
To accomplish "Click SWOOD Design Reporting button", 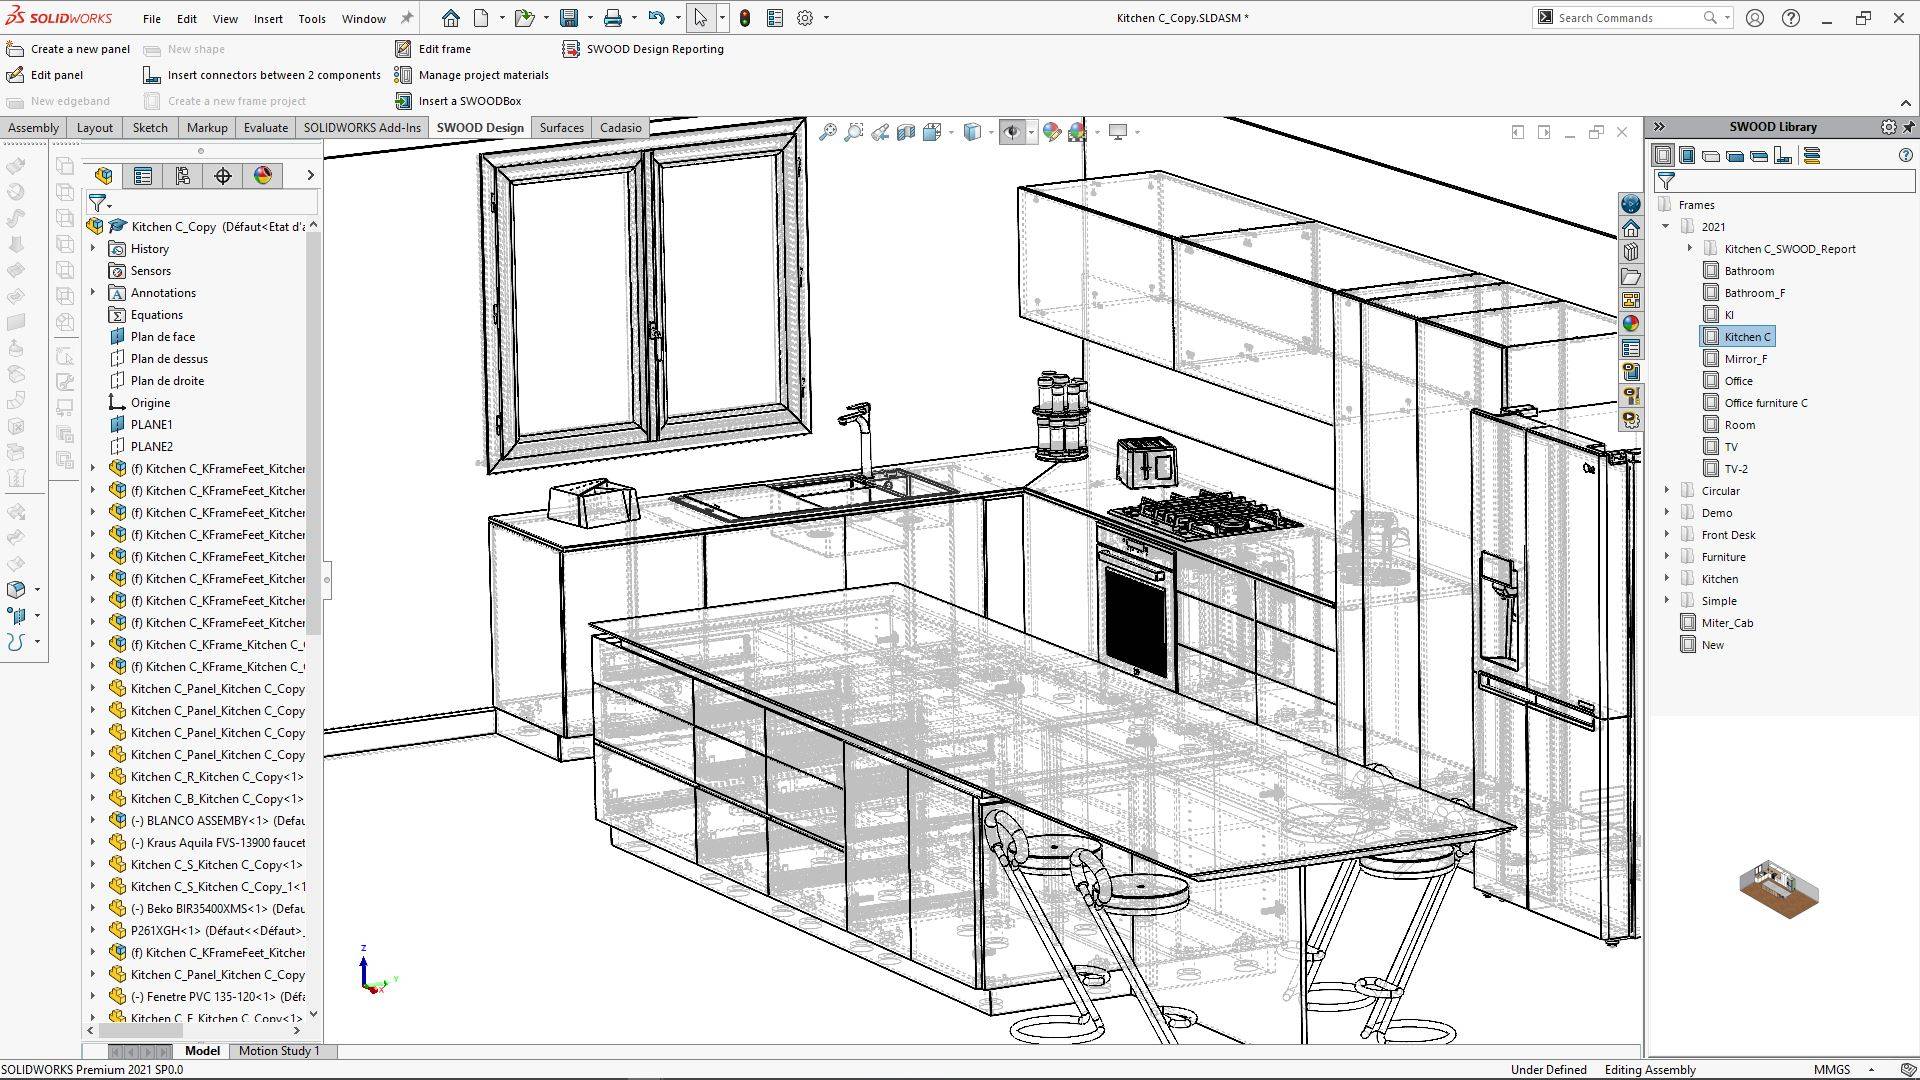I will click(x=654, y=49).
